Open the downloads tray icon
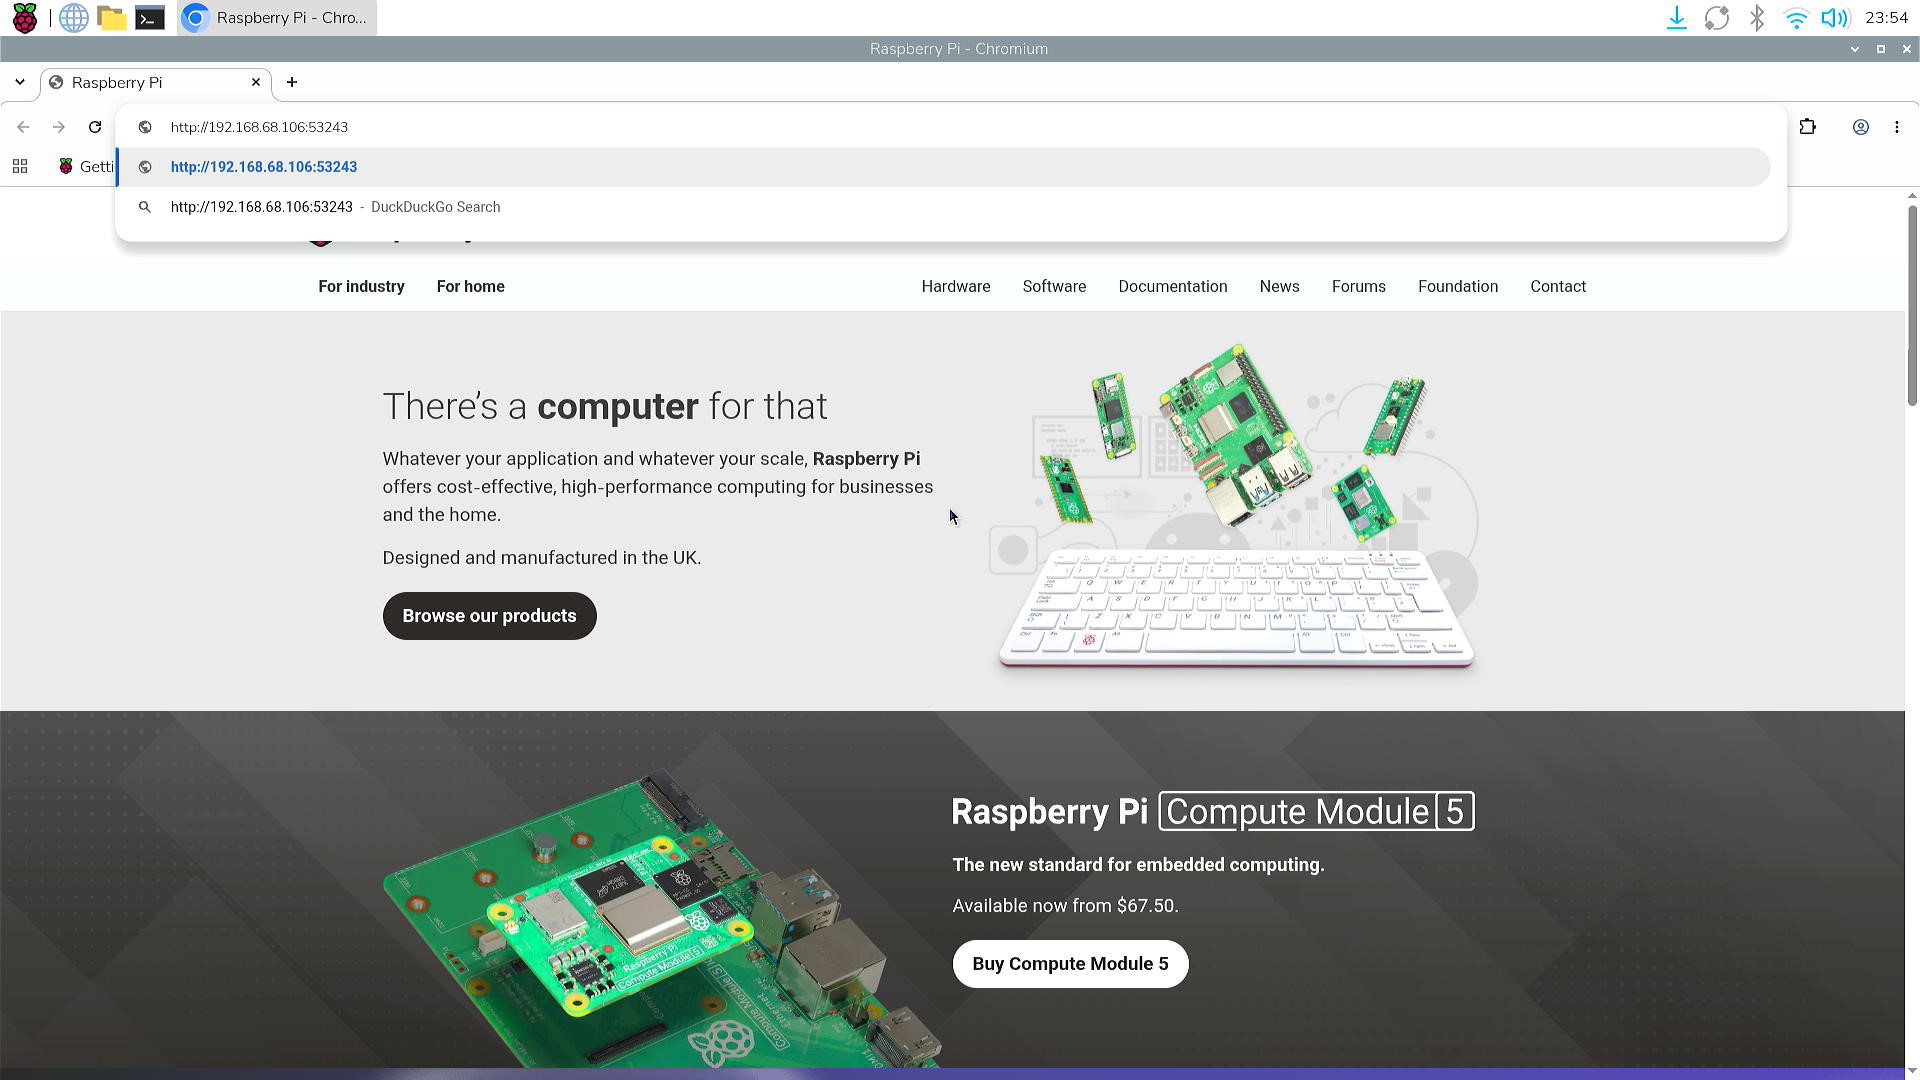This screenshot has height=1080, width=1920. pyautogui.click(x=1677, y=18)
